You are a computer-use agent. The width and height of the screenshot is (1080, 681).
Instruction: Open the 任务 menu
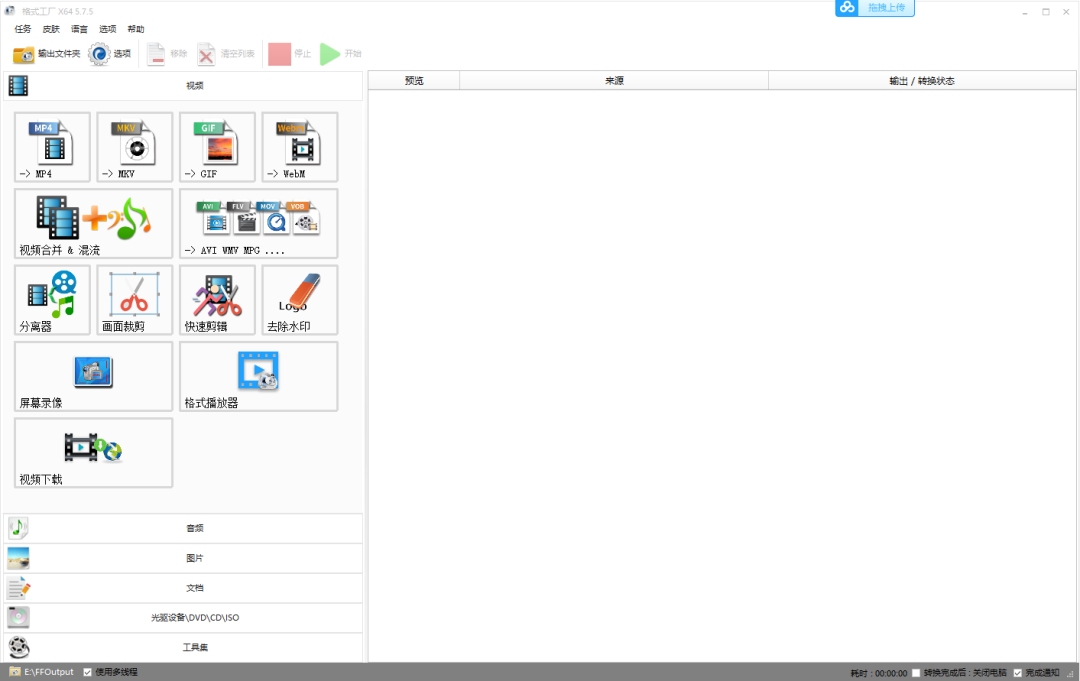pos(23,29)
